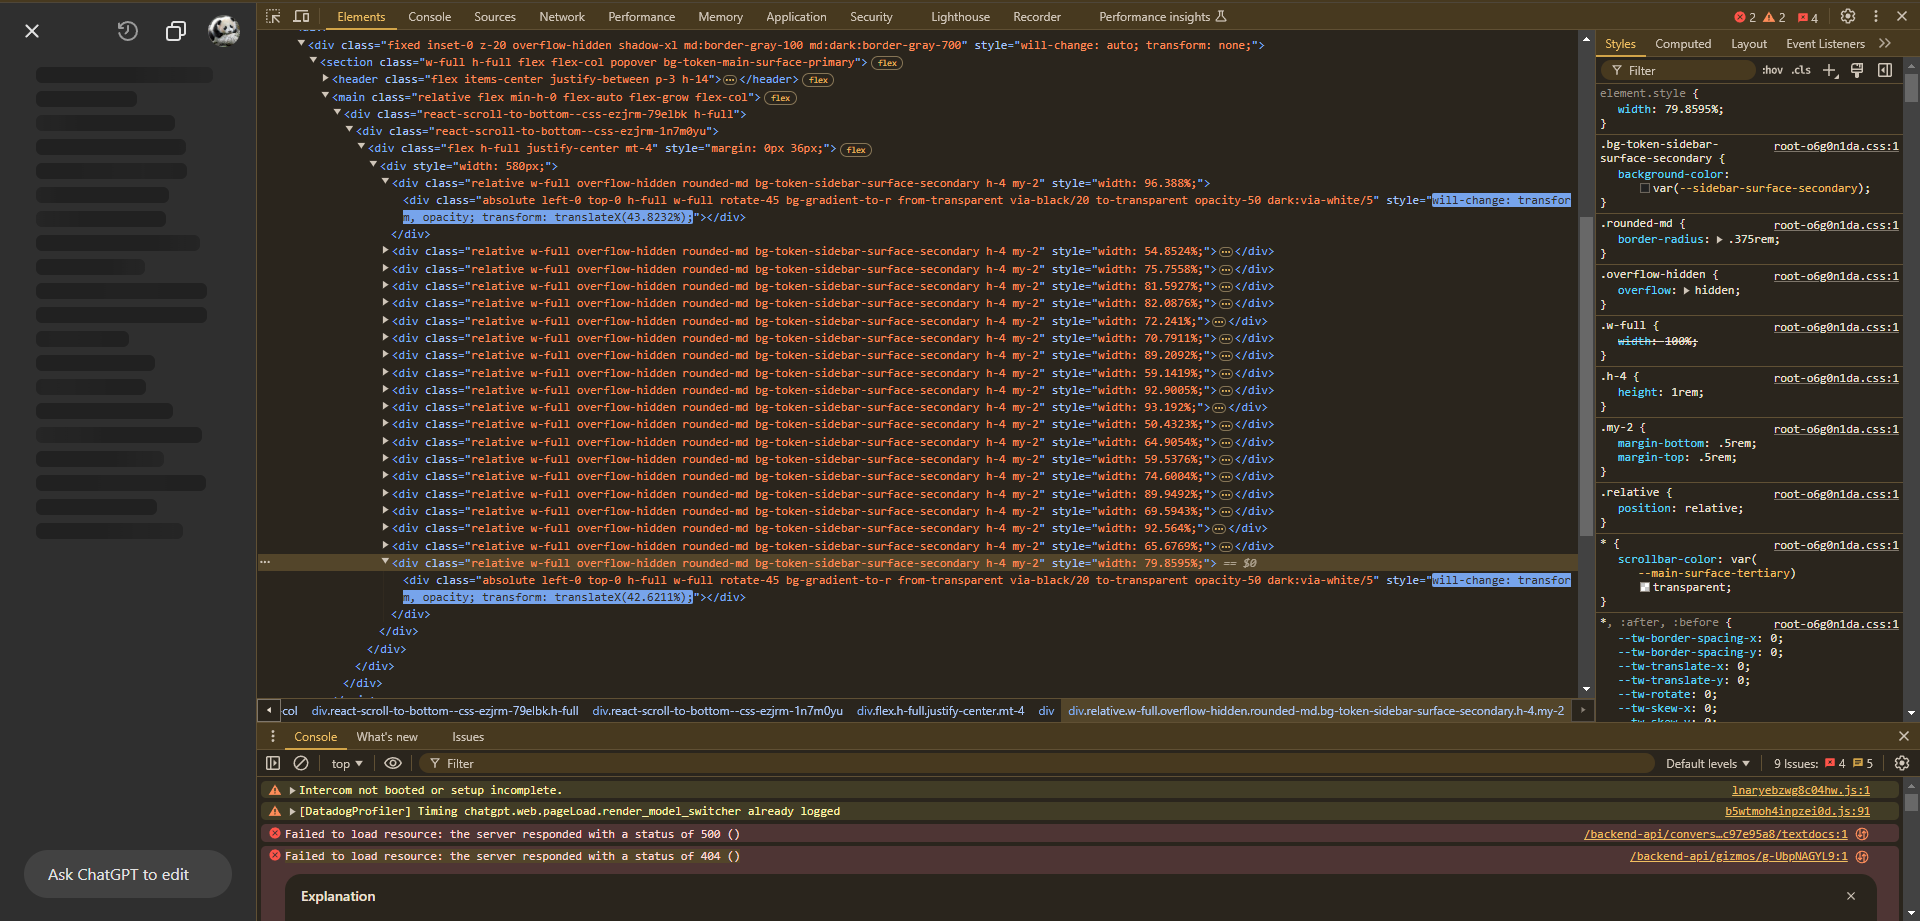The width and height of the screenshot is (1920, 921).
Task: Open the b5wtmoh4inpzei0d.js:91 source link
Action: [1797, 811]
